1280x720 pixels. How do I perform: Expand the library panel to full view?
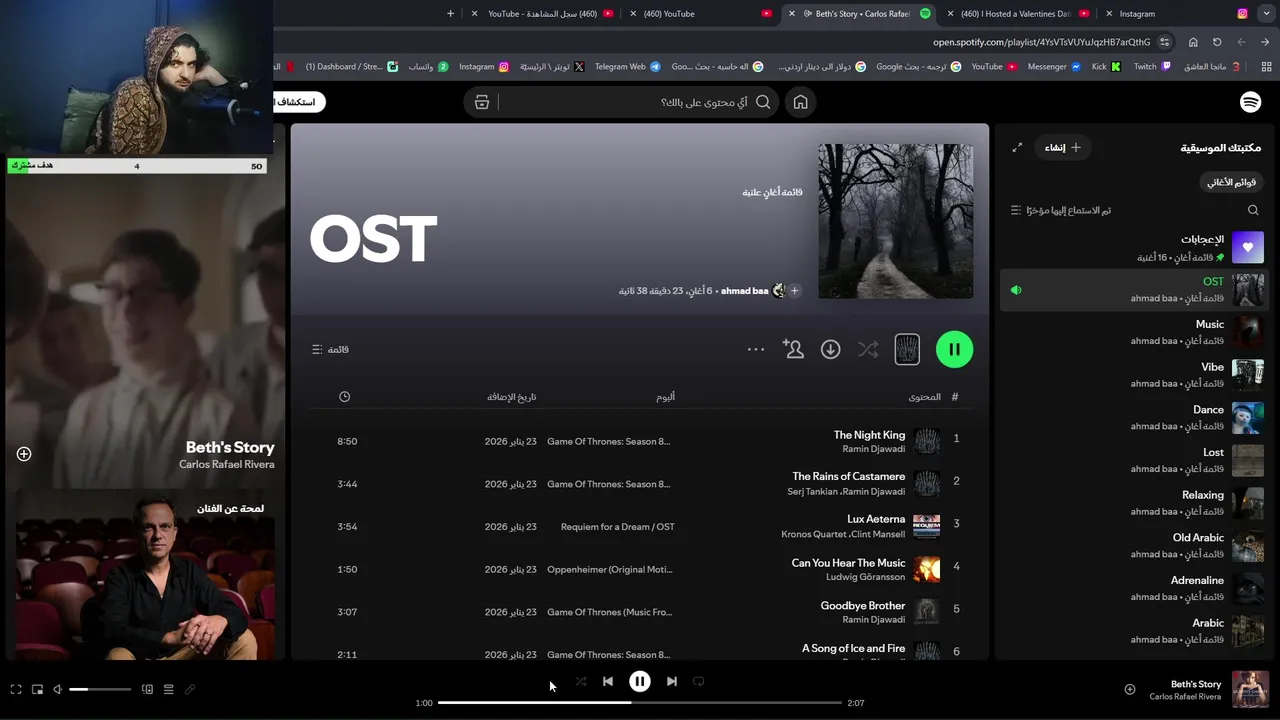click(1017, 147)
